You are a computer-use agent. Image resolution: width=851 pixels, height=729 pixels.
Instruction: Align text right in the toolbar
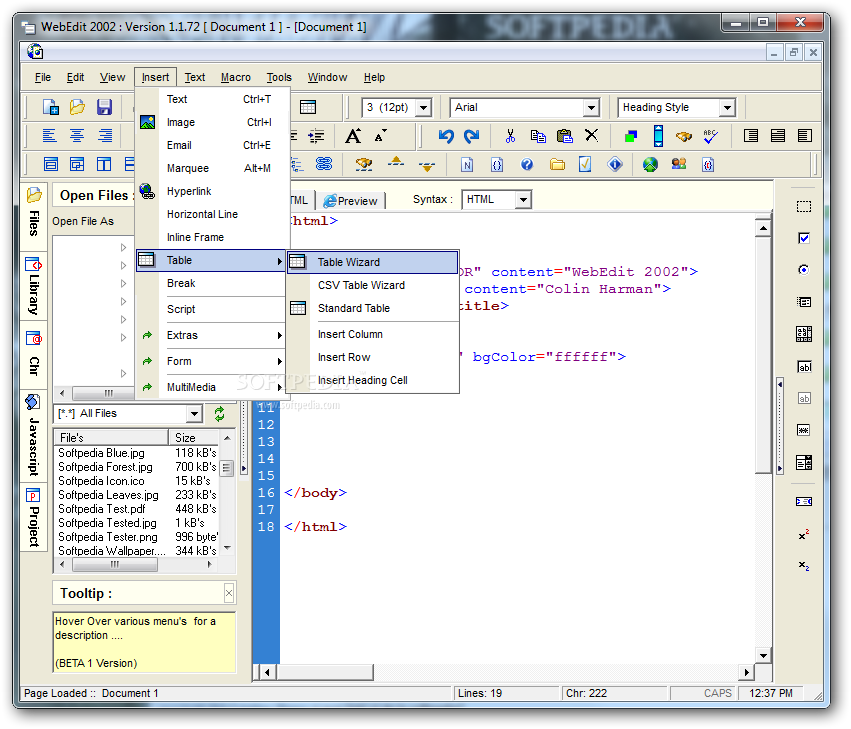pyautogui.click(x=105, y=135)
